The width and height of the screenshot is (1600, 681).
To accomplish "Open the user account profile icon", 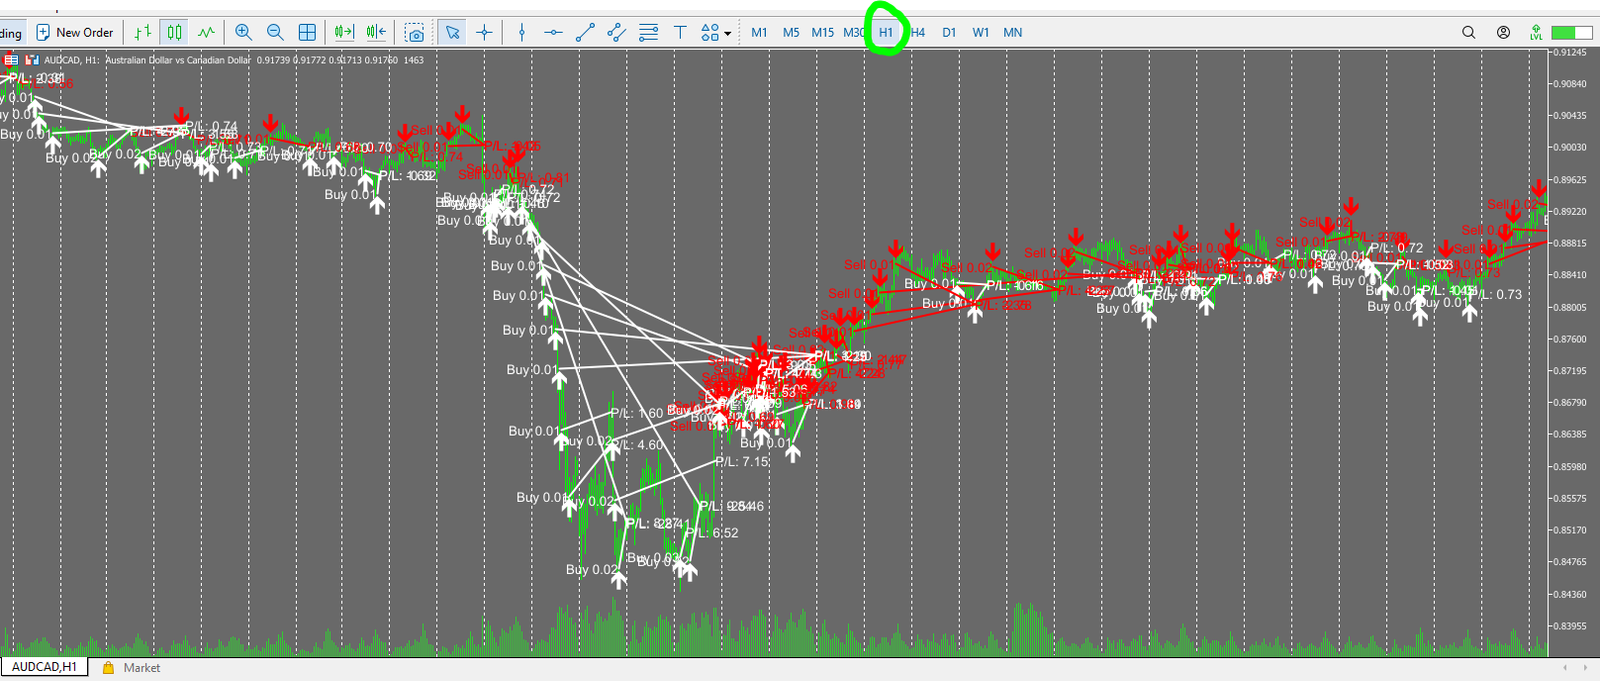I will (1503, 32).
